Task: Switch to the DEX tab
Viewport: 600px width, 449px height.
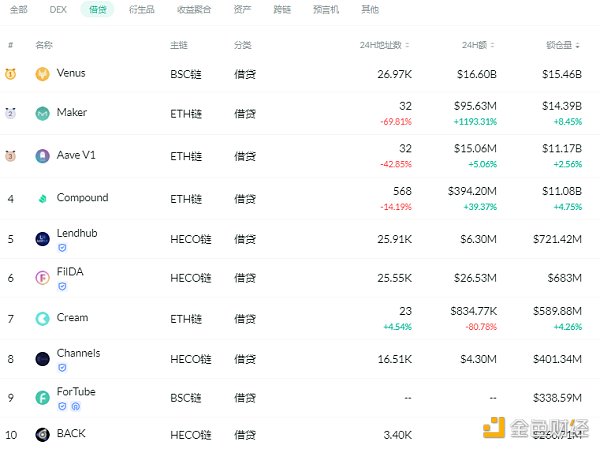Action: (58, 9)
